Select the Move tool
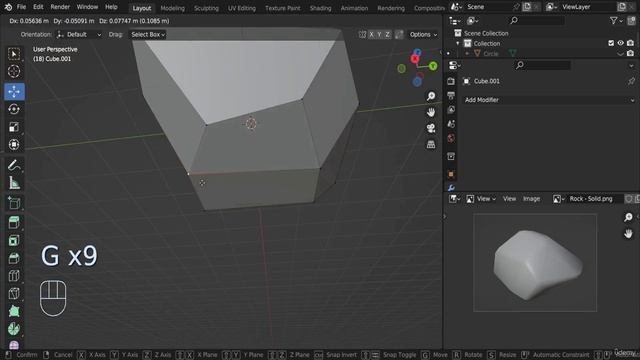 14,91
